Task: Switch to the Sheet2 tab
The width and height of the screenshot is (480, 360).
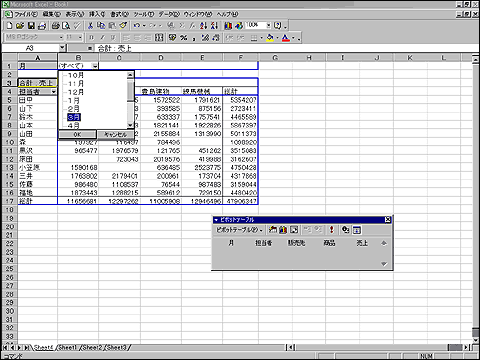Action: [x=92, y=347]
